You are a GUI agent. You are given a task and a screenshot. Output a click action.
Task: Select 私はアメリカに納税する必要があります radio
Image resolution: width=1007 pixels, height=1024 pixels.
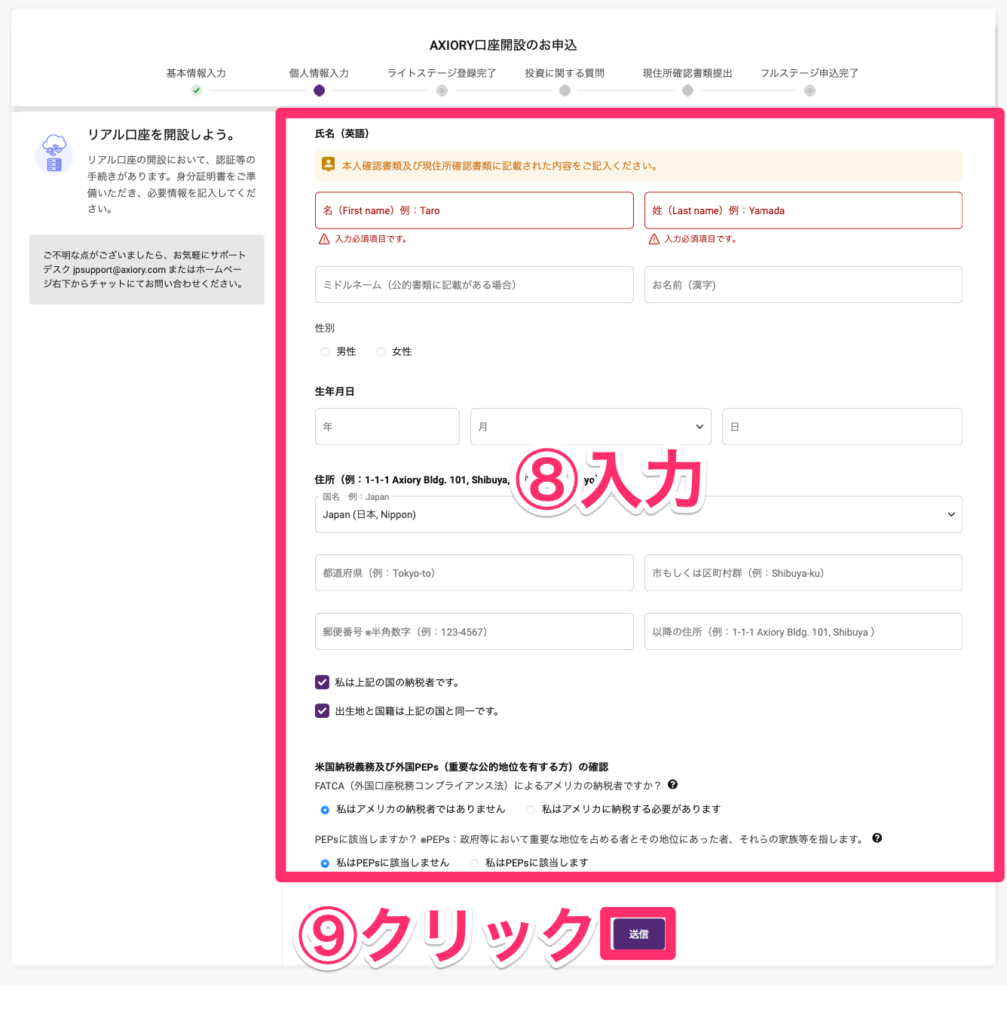pos(530,810)
